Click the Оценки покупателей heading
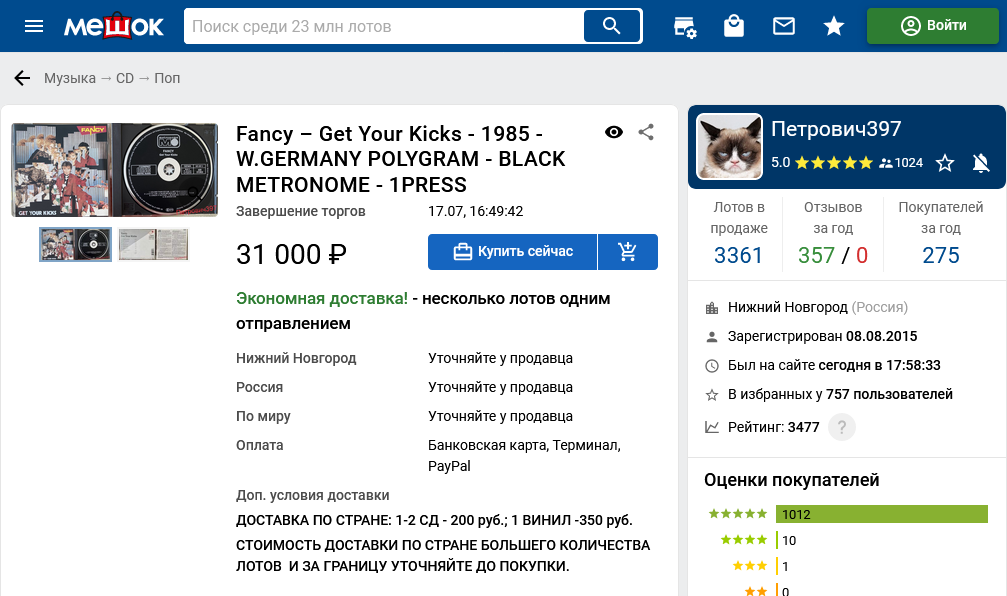Screen dimensions: 1007x596 click(792, 480)
